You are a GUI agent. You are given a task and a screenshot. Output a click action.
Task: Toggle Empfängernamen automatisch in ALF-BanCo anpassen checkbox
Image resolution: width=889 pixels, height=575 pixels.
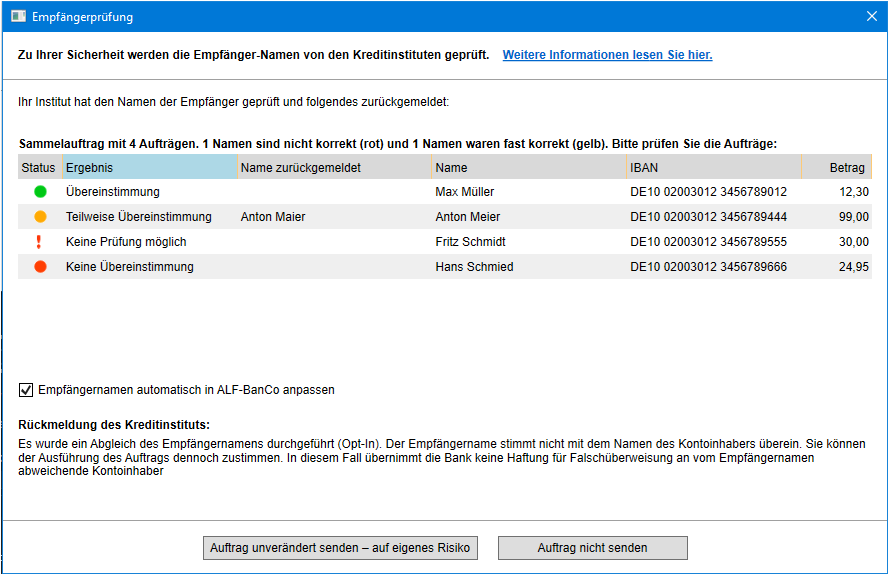(x=26, y=390)
